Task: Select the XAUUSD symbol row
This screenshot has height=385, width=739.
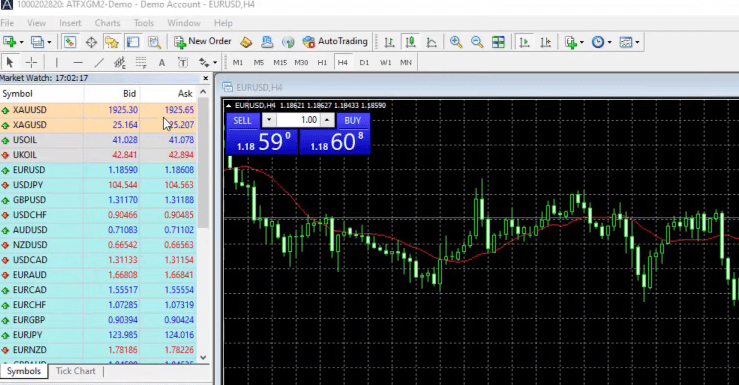Action: [99, 110]
